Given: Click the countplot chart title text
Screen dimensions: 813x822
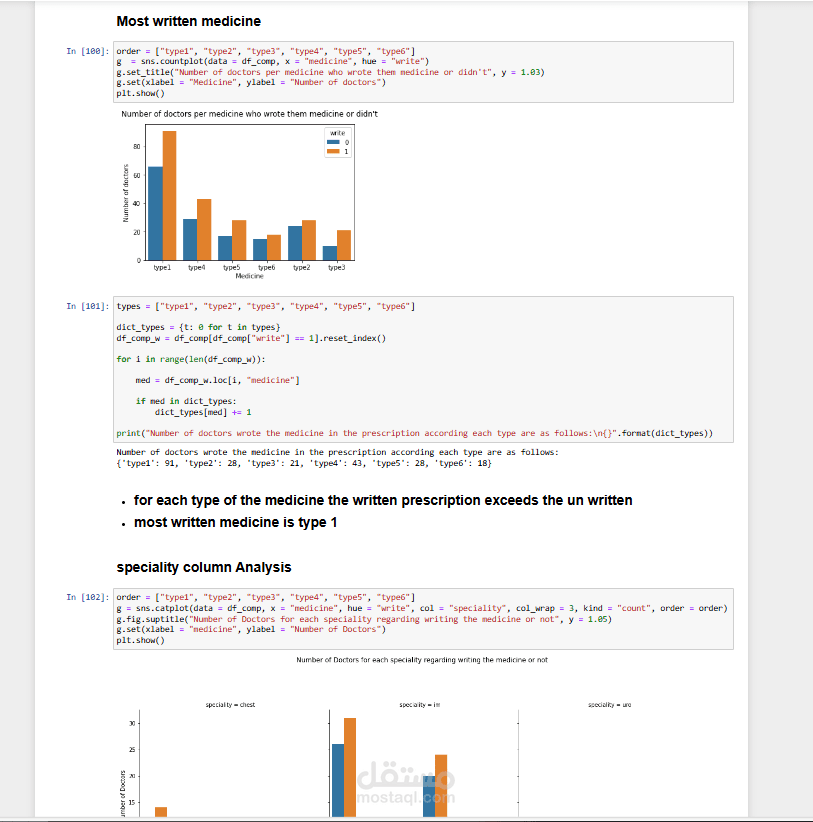Looking at the screenshot, I should [250, 114].
